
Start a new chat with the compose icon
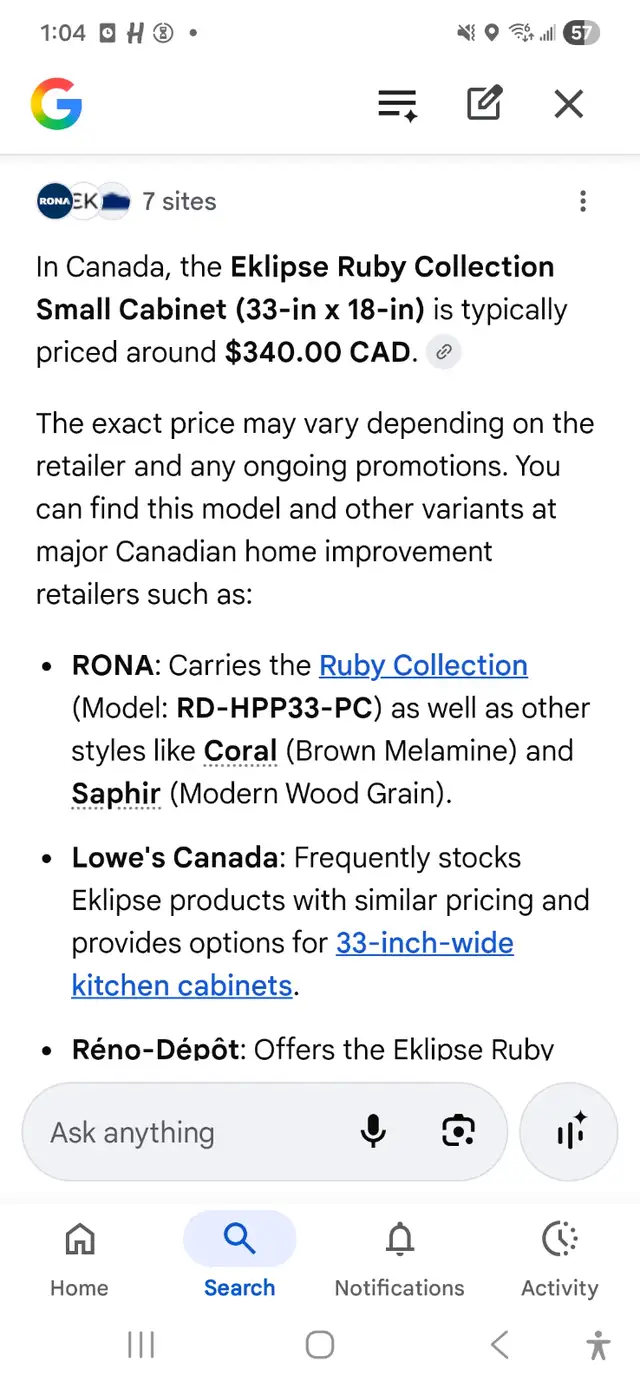(x=484, y=104)
